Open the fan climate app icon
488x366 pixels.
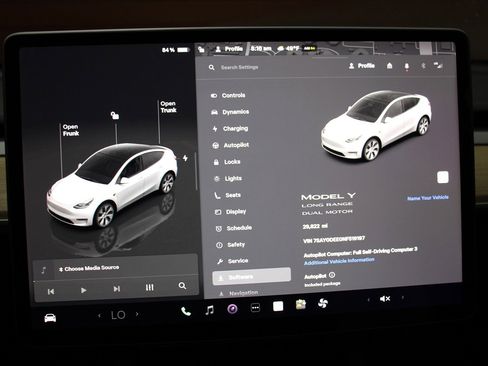323,303
